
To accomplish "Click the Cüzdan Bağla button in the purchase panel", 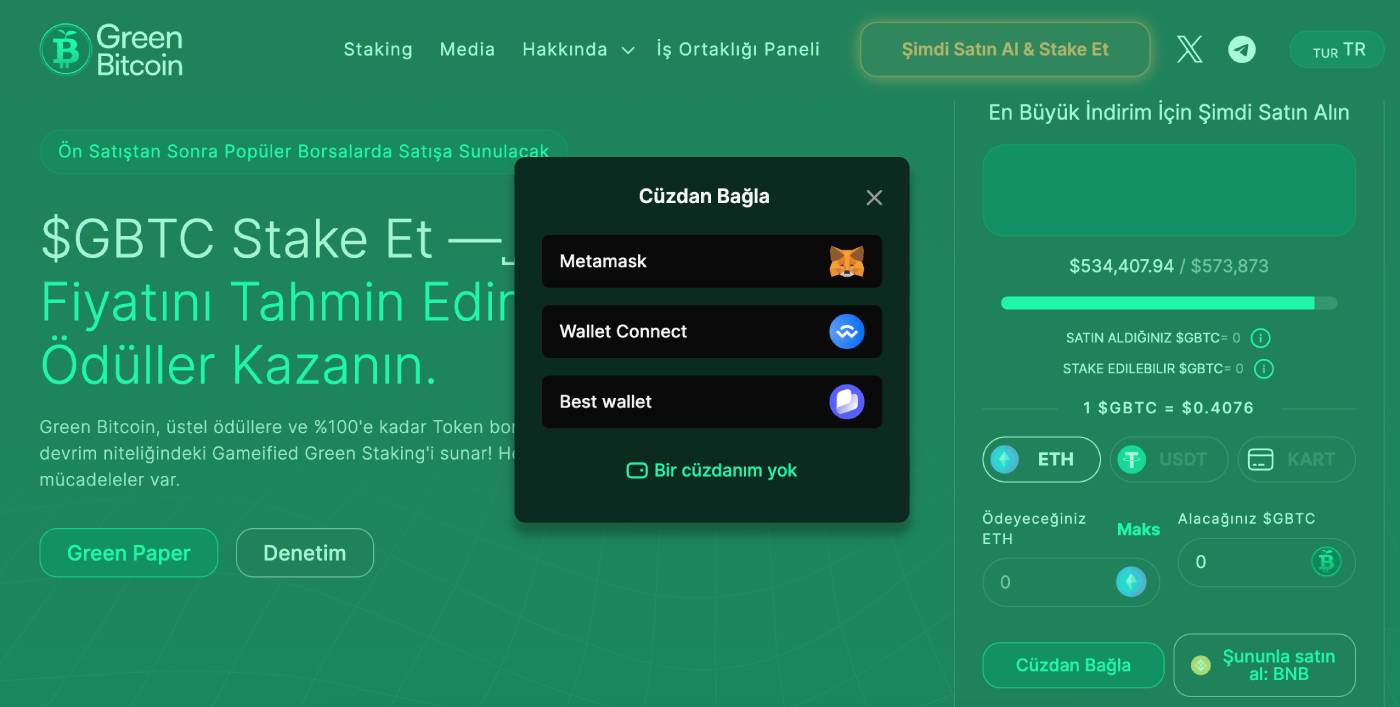I will click(x=1073, y=665).
